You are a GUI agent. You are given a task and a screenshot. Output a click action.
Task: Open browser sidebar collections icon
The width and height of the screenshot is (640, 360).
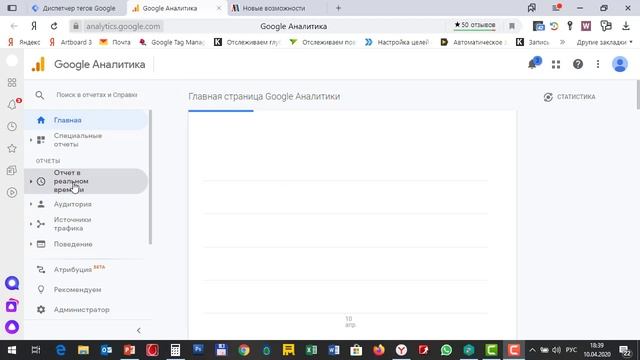12,171
